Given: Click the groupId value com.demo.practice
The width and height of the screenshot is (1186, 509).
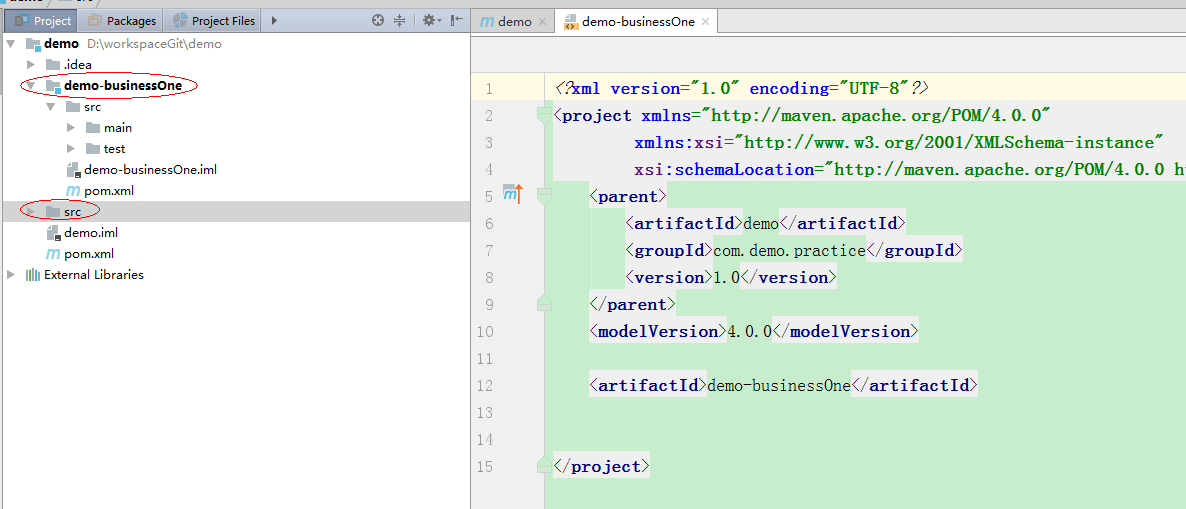Looking at the screenshot, I should tap(789, 250).
